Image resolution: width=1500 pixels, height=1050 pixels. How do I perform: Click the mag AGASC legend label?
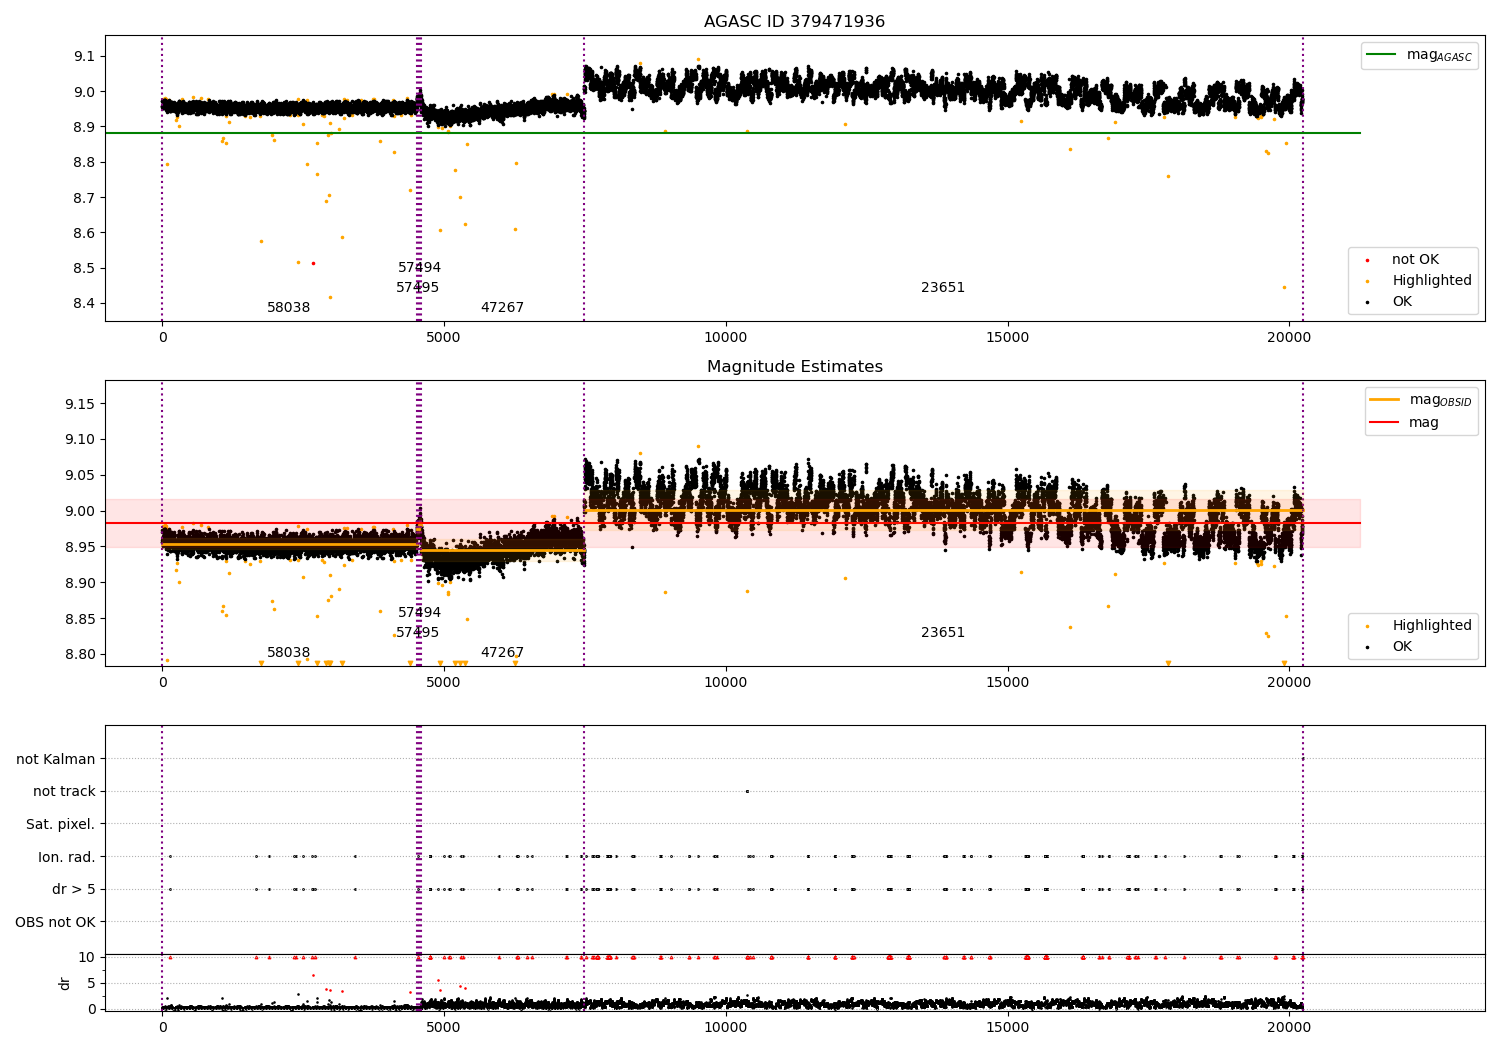point(1439,55)
